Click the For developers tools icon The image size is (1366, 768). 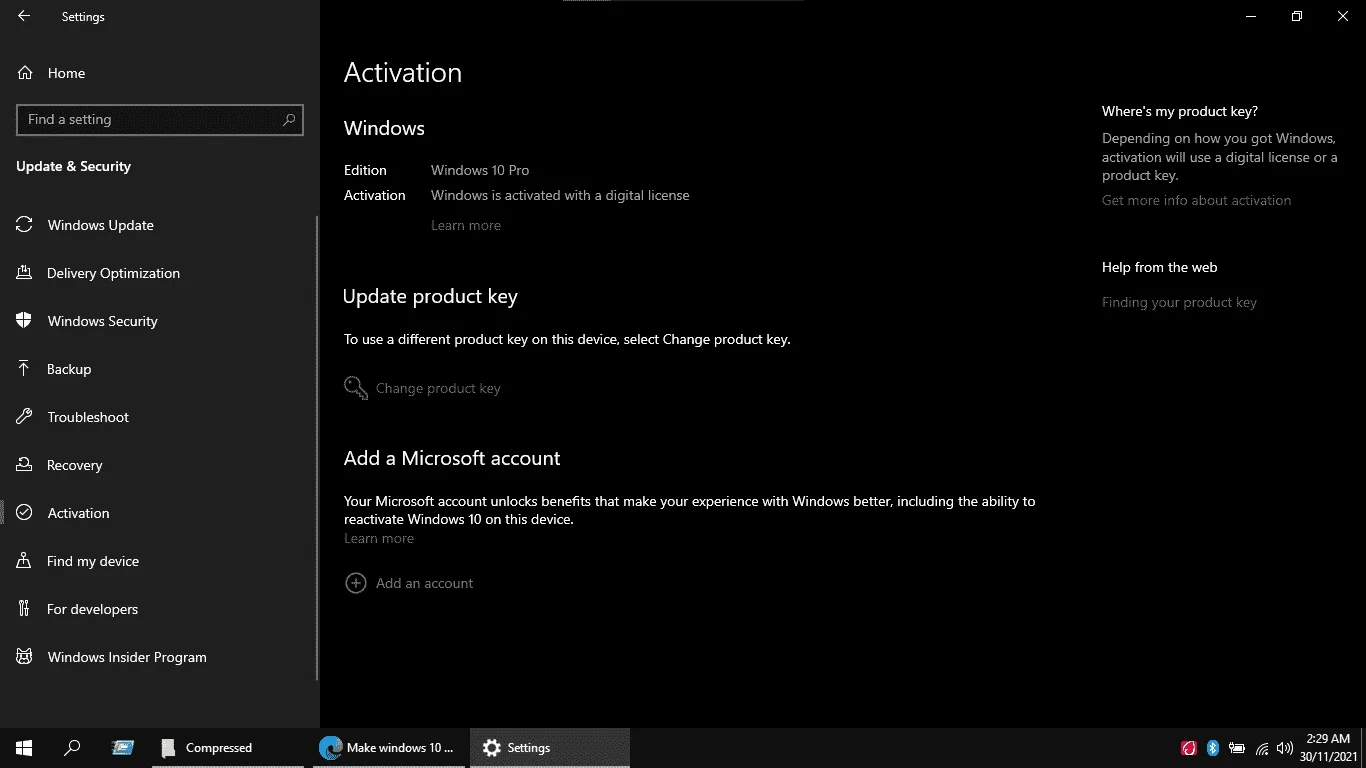(24, 609)
